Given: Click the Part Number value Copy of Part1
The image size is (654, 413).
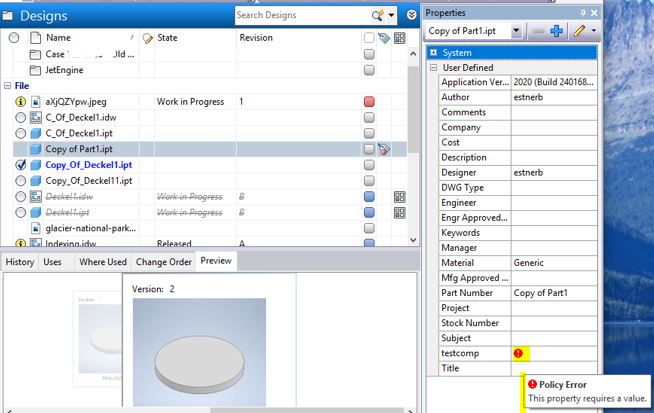Looking at the screenshot, I should click(x=541, y=293).
